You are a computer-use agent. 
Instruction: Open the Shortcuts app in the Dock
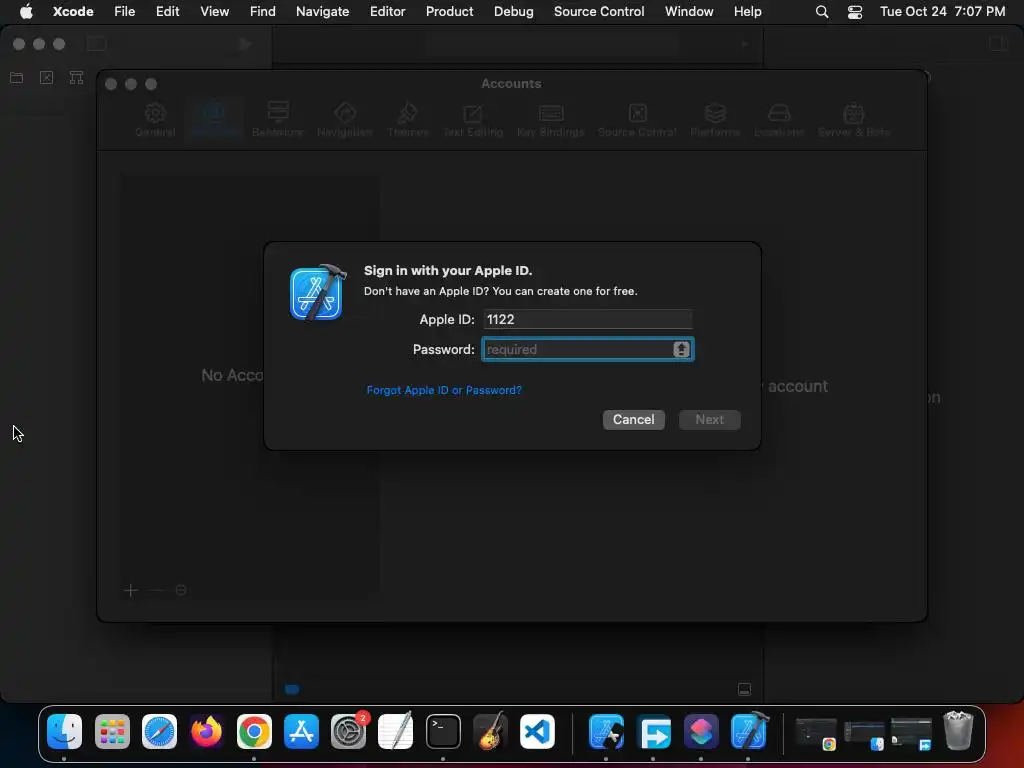701,731
